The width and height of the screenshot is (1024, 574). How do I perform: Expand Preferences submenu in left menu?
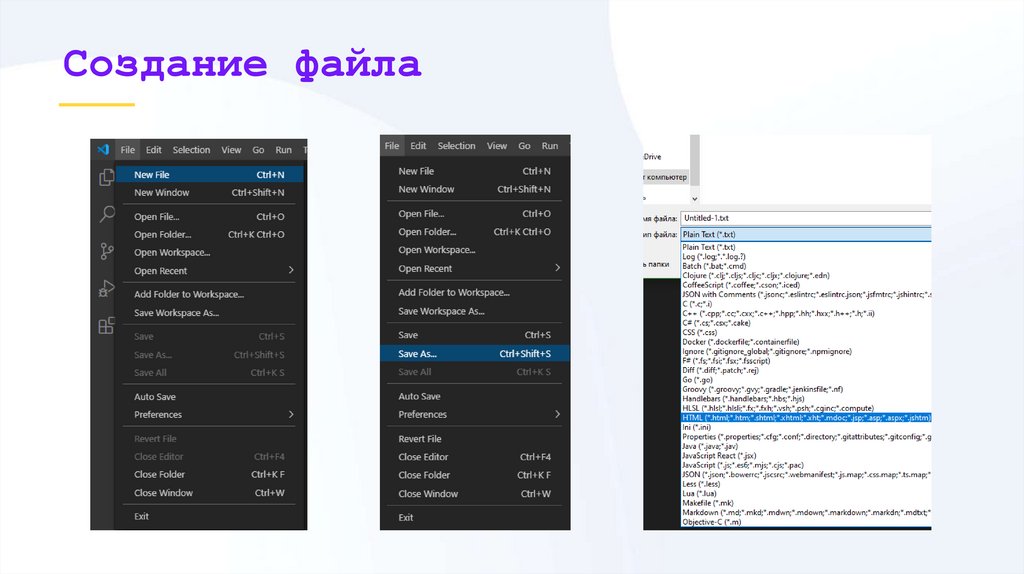coord(210,415)
